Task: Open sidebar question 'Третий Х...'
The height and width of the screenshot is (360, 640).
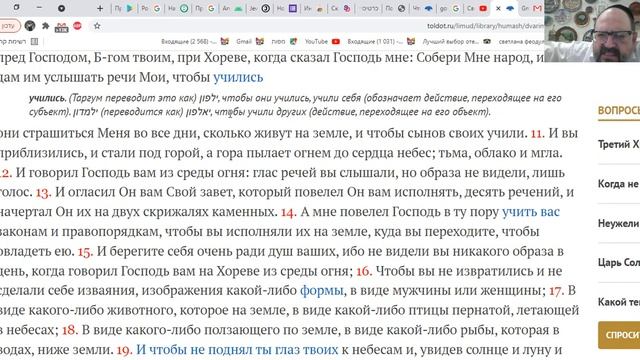Action: (x=619, y=144)
